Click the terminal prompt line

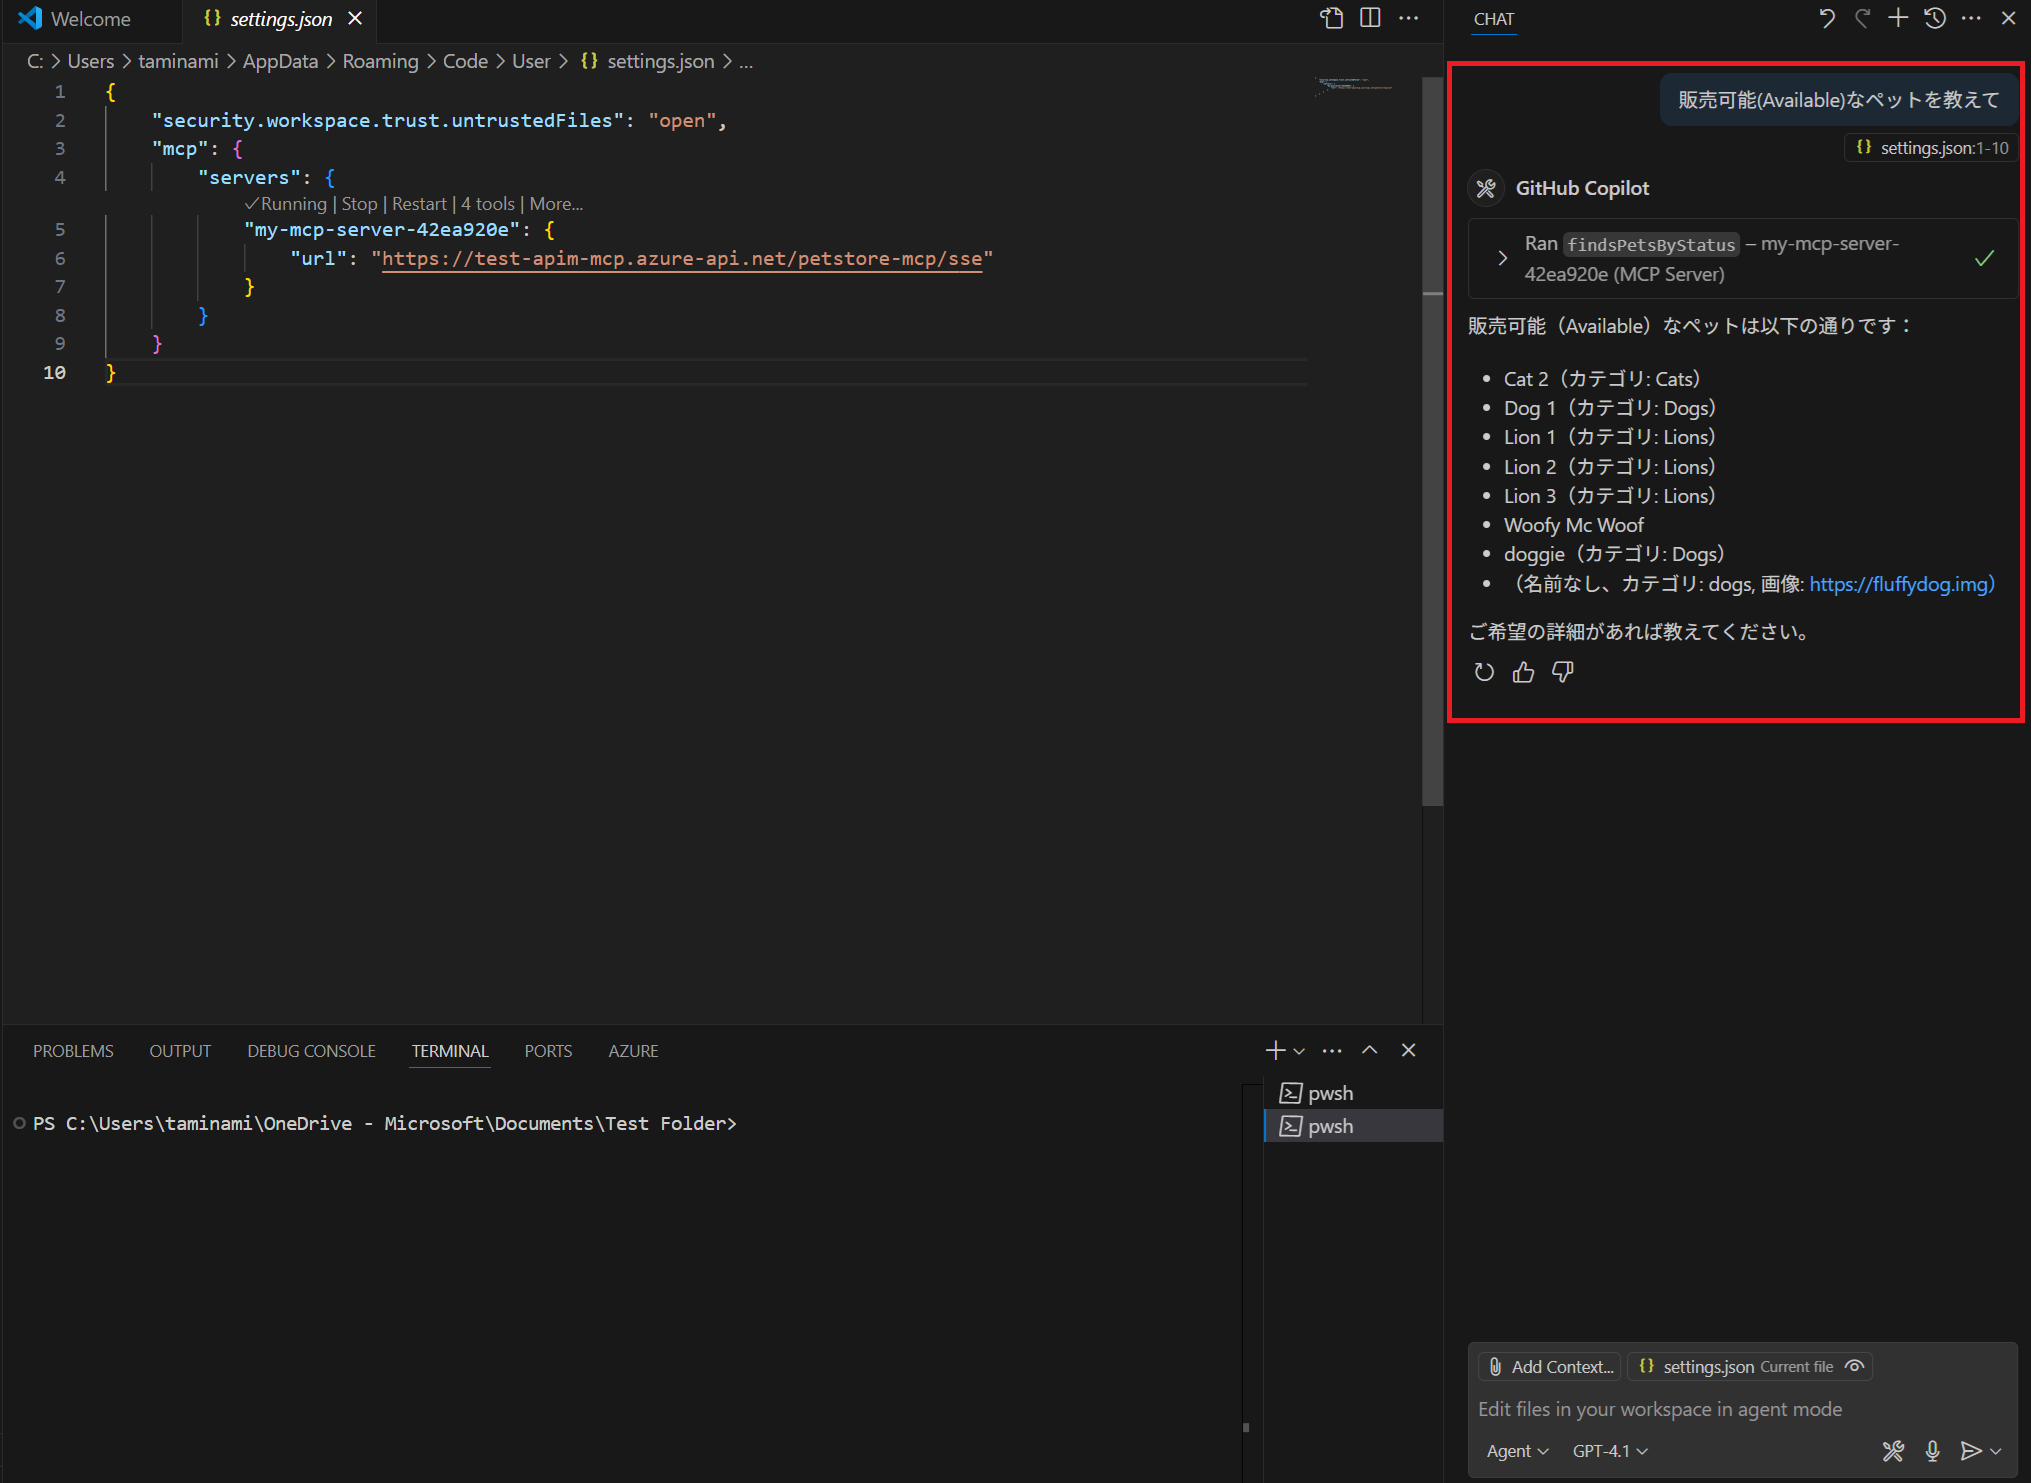click(385, 1123)
